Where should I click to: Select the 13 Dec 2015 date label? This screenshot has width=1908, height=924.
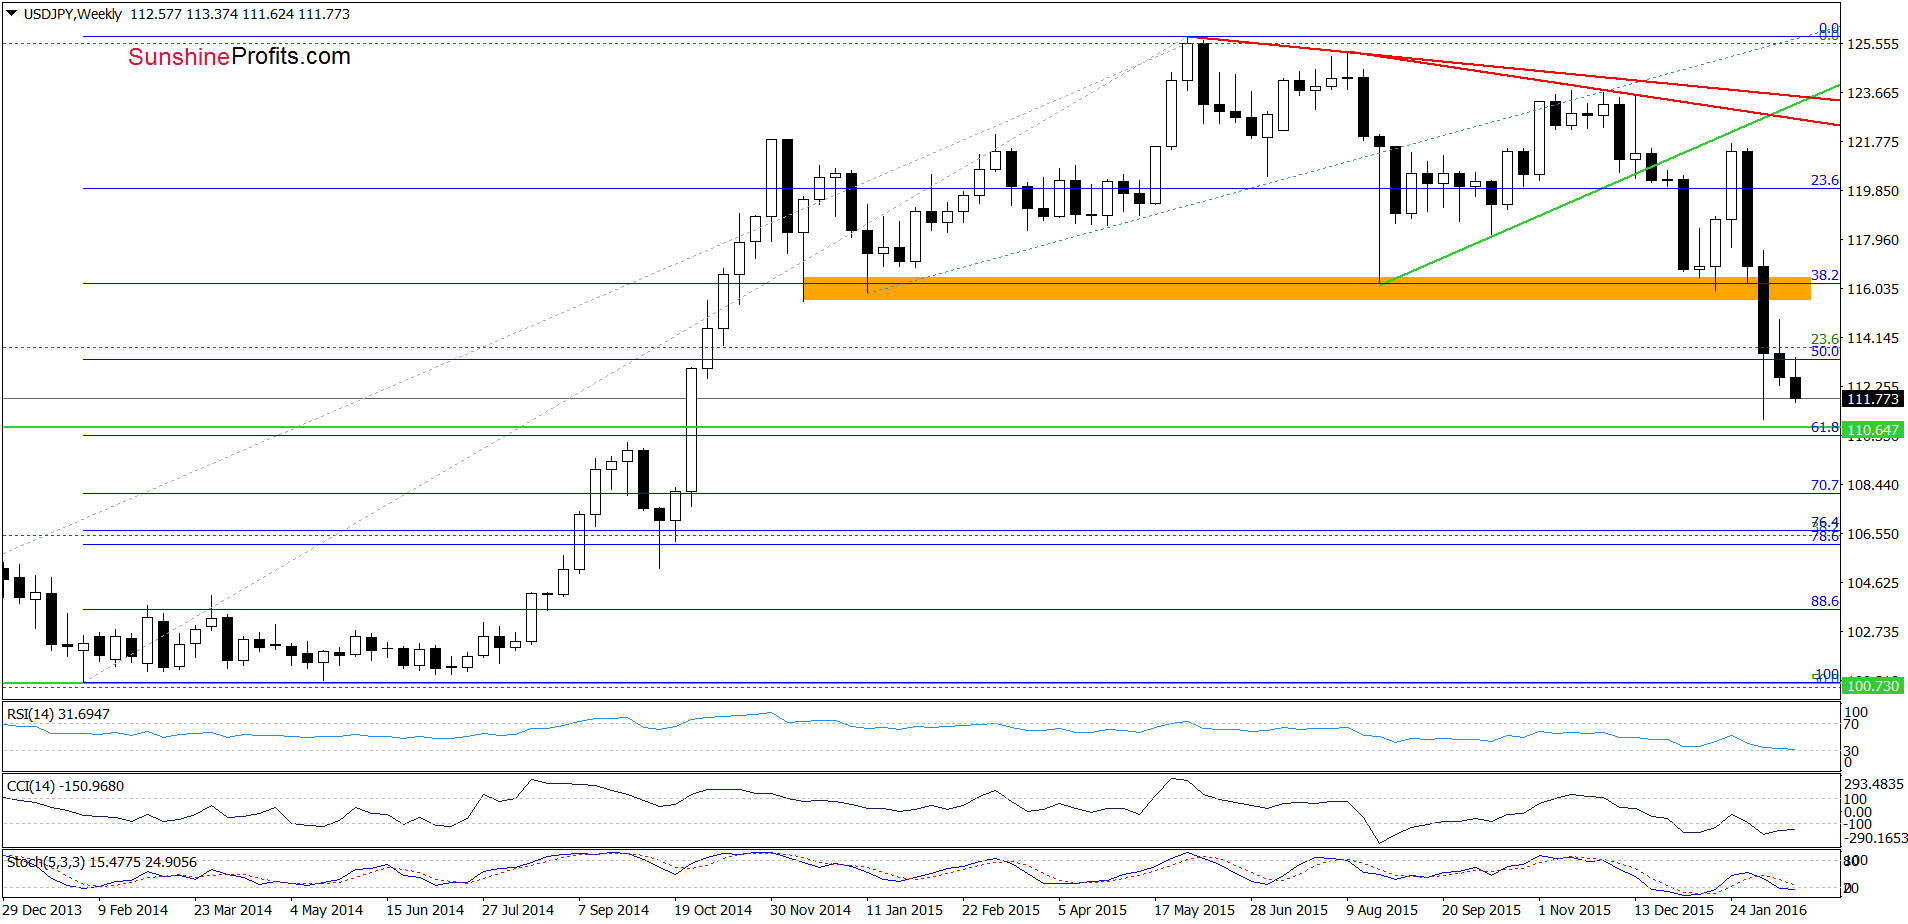coord(1674,910)
